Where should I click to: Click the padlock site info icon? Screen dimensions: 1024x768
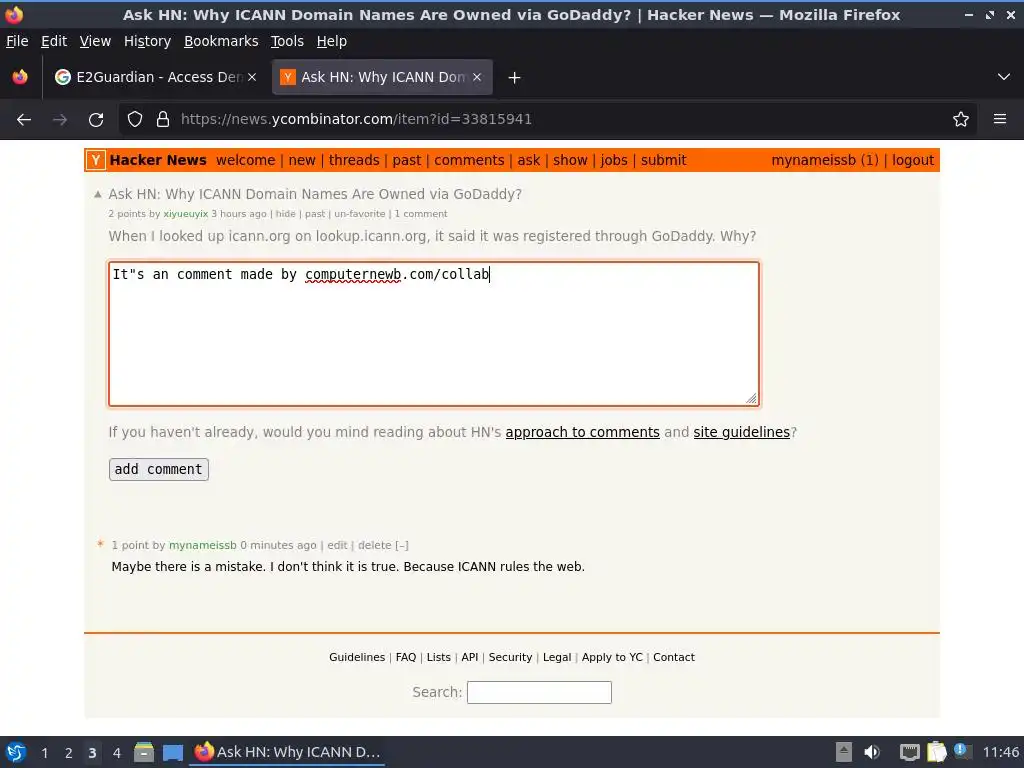coord(163,119)
